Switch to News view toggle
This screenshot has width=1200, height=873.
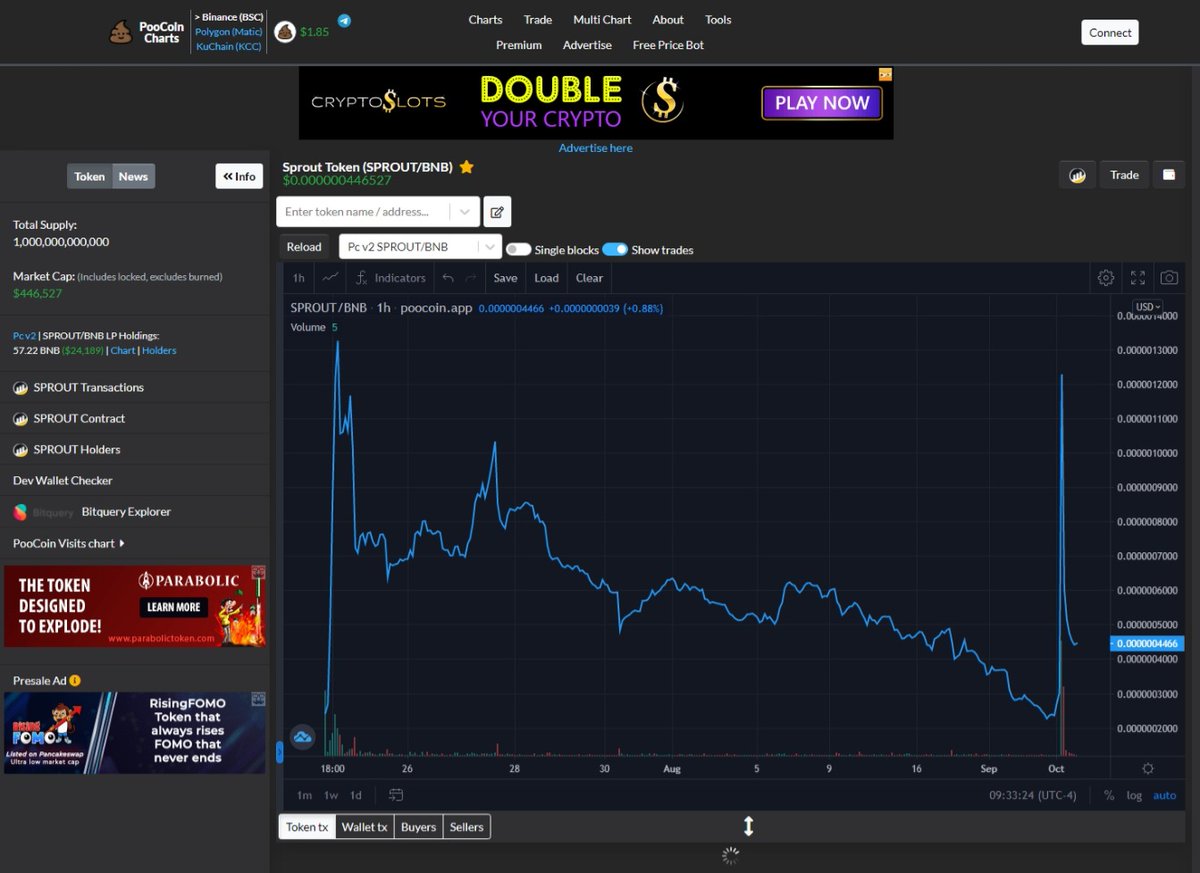coord(133,176)
